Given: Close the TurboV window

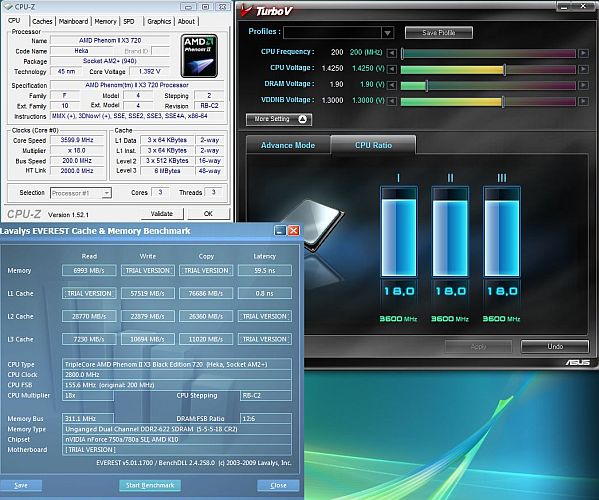Looking at the screenshot, I should (583, 6).
